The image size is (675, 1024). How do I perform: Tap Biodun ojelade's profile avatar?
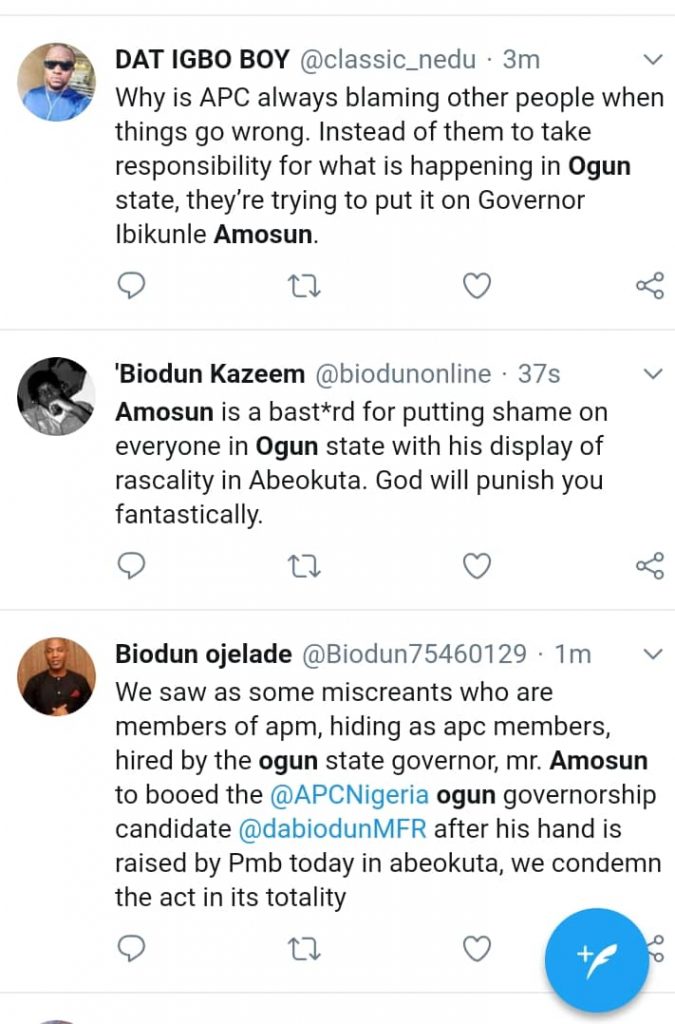pyautogui.click(x=57, y=676)
